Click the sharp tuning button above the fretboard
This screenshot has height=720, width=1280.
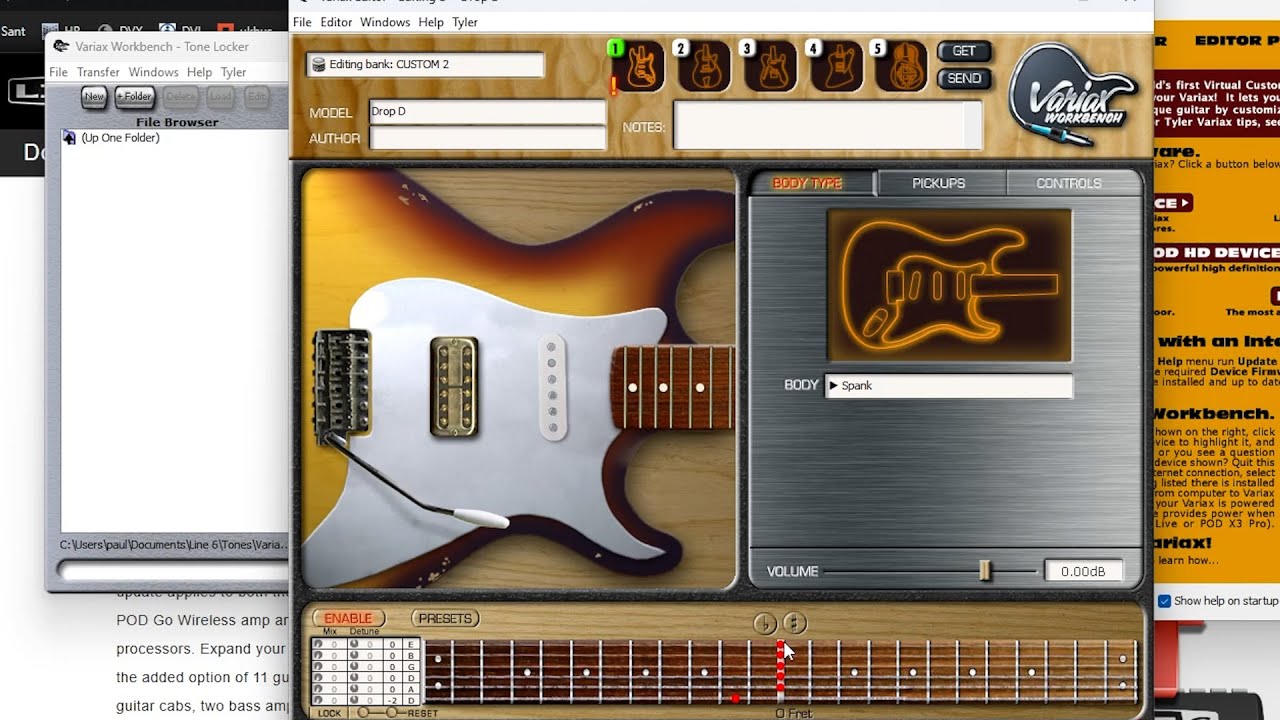coord(795,623)
